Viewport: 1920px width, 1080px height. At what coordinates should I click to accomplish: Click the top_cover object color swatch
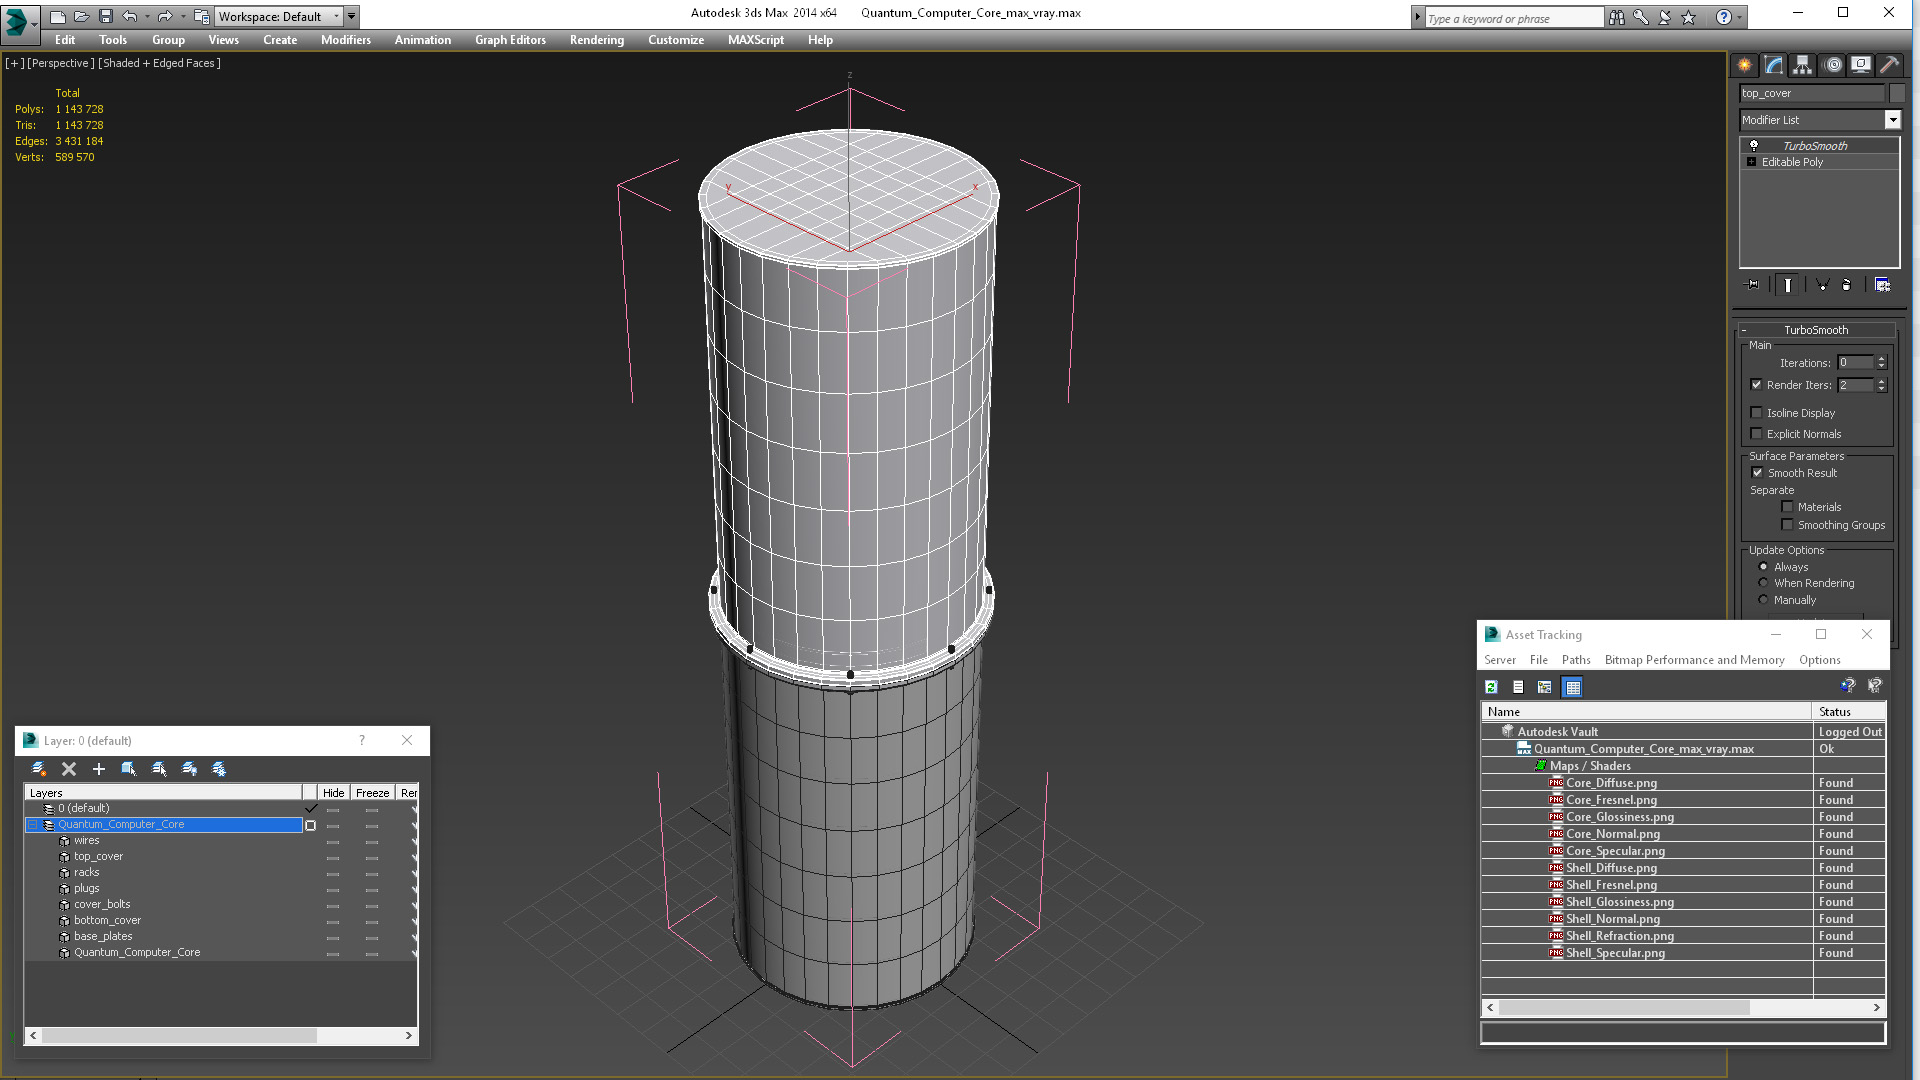[1896, 93]
